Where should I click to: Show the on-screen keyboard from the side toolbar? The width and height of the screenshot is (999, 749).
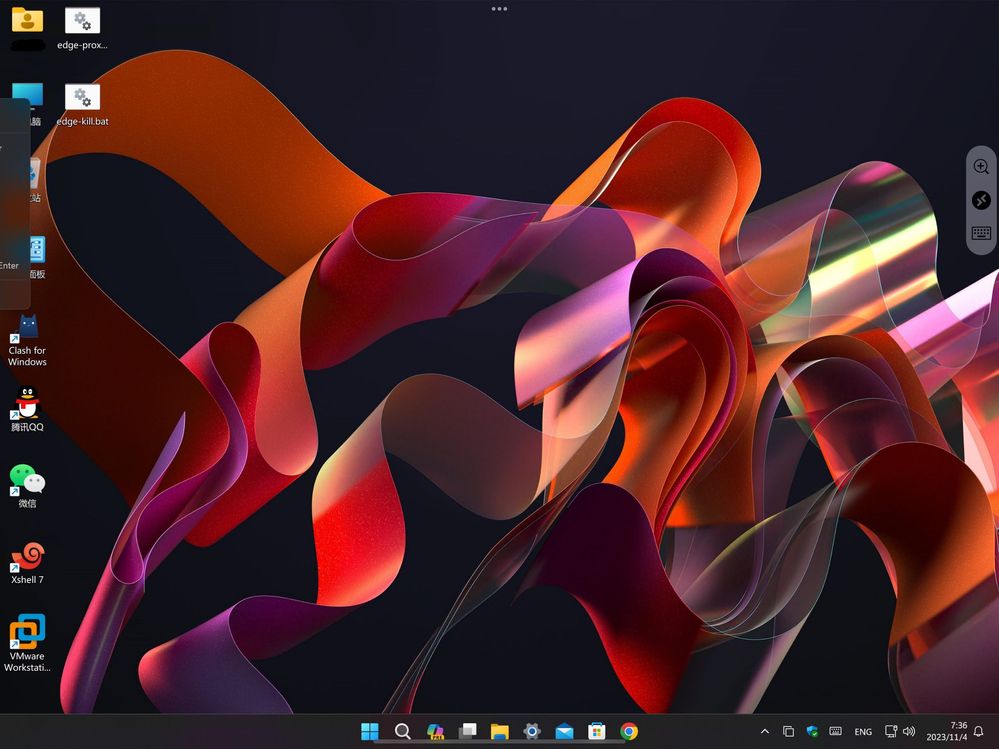pos(981,233)
